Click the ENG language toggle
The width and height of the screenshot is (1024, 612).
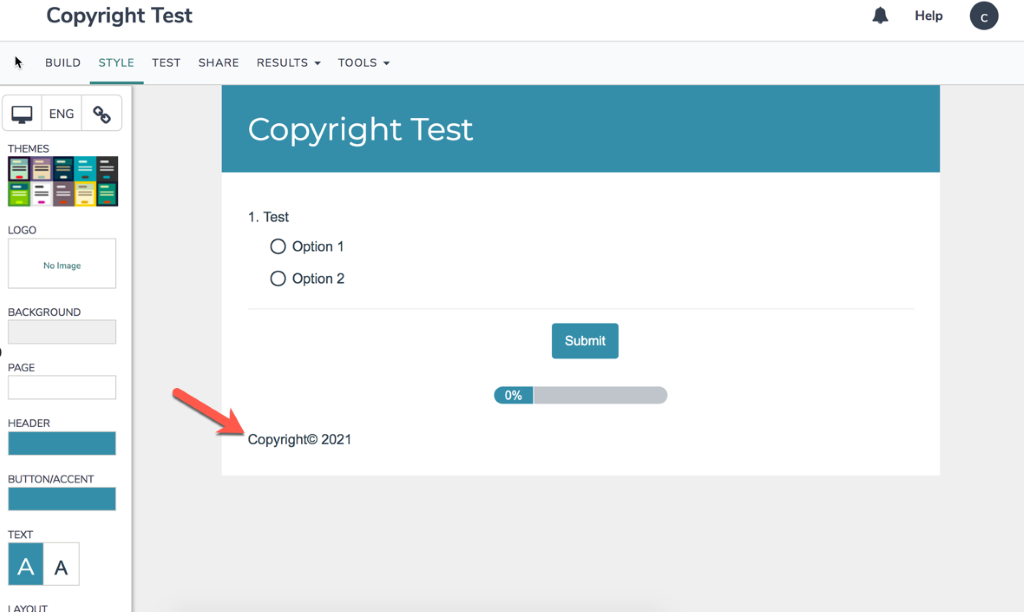[62, 114]
